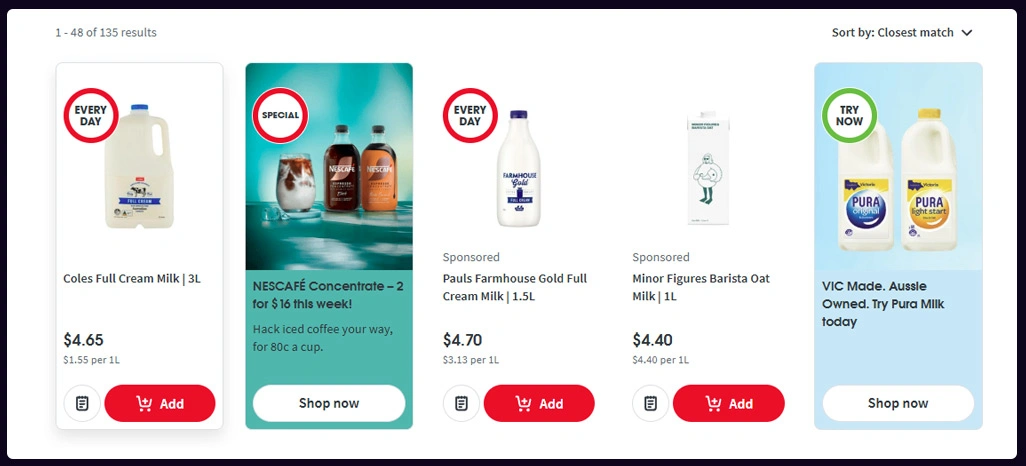Open the Sort by Closest match dropdown
1026x466 pixels.
point(901,33)
